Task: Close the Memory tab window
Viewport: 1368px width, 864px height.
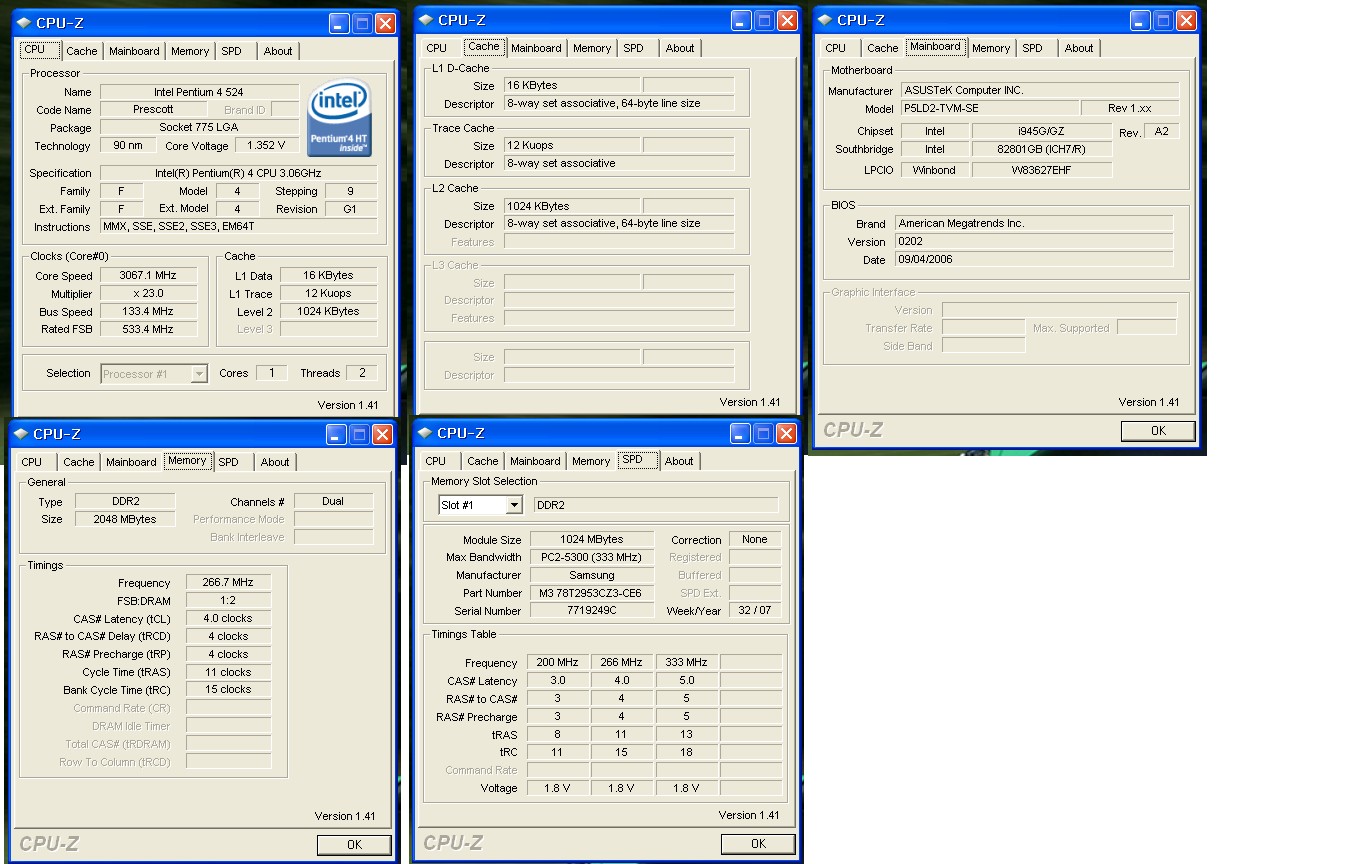Action: tap(383, 434)
